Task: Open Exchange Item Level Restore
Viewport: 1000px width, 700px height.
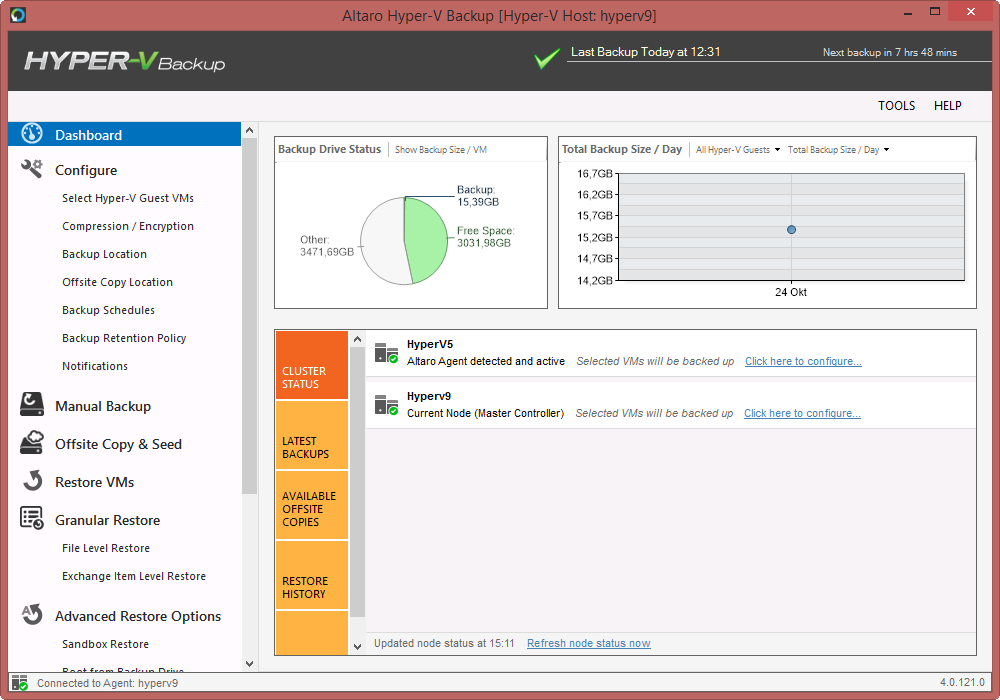Action: pos(134,576)
